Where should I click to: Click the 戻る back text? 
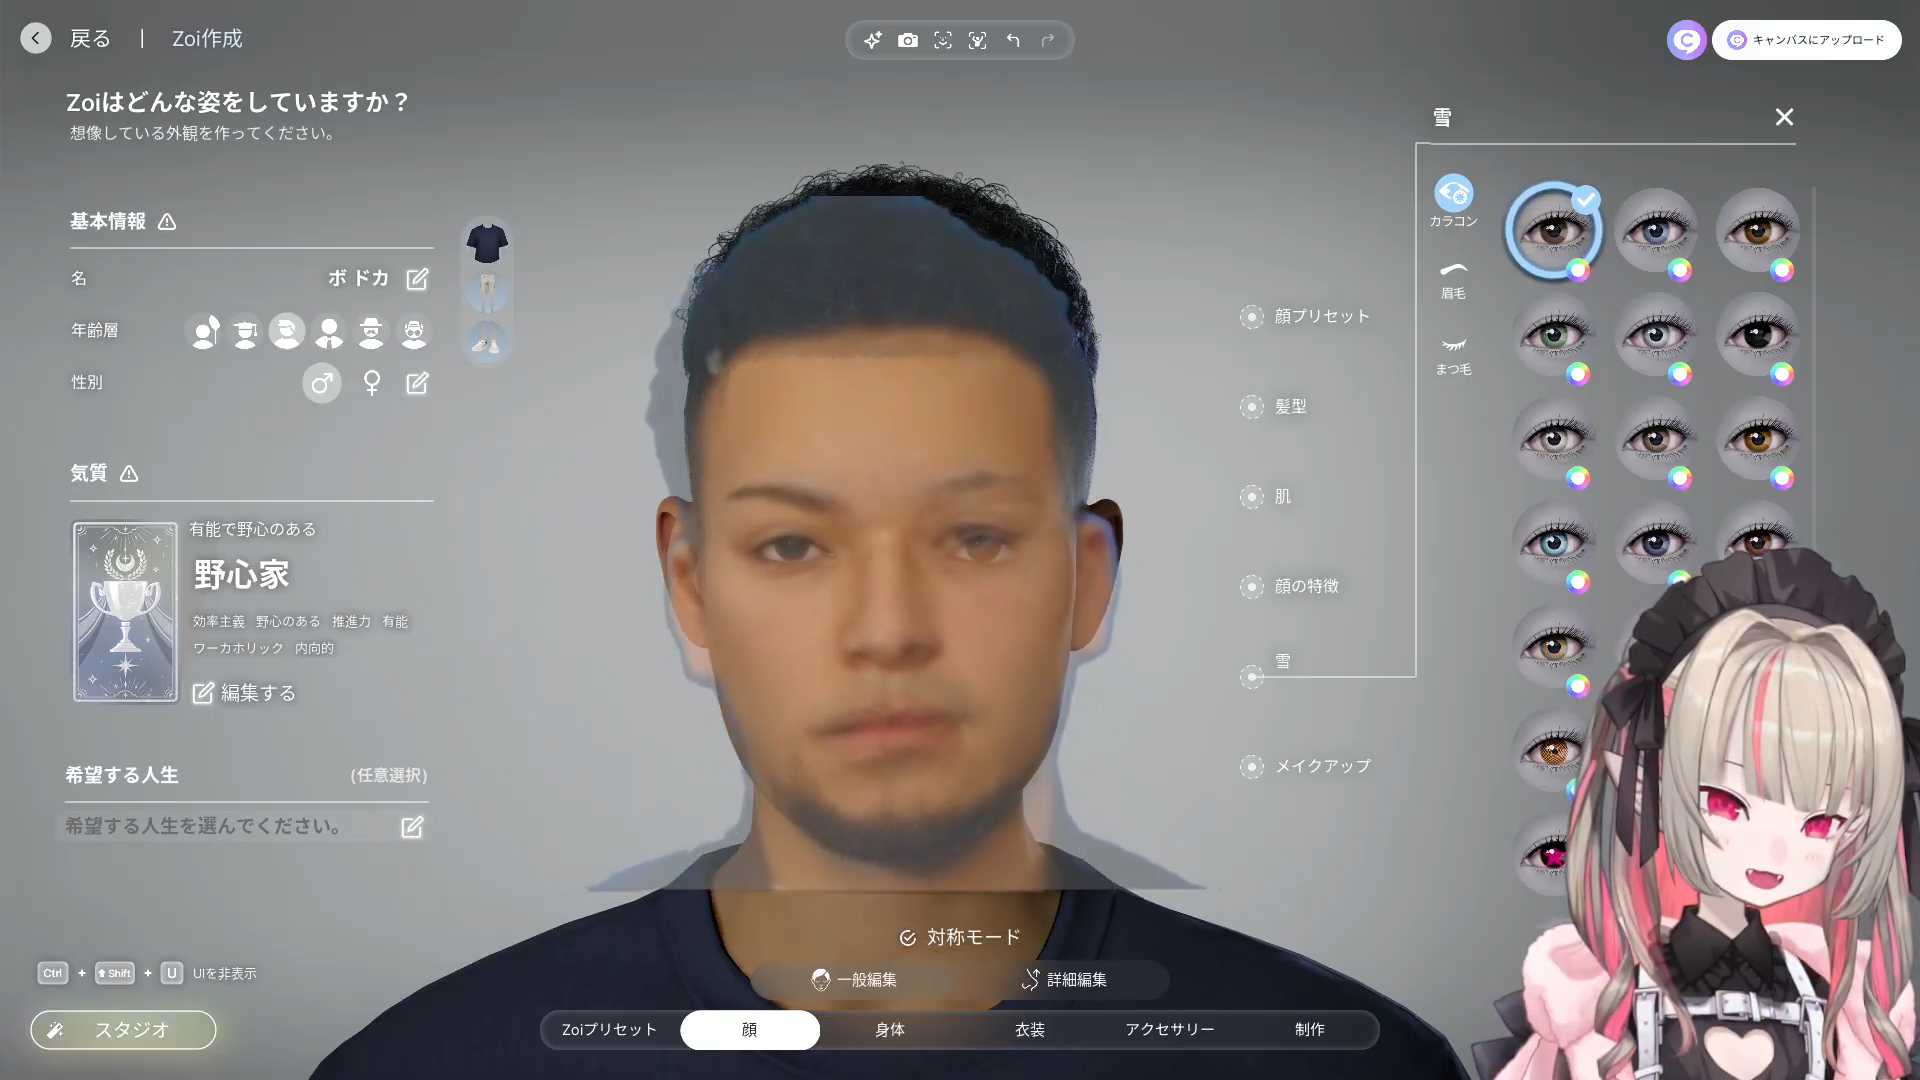click(x=90, y=39)
